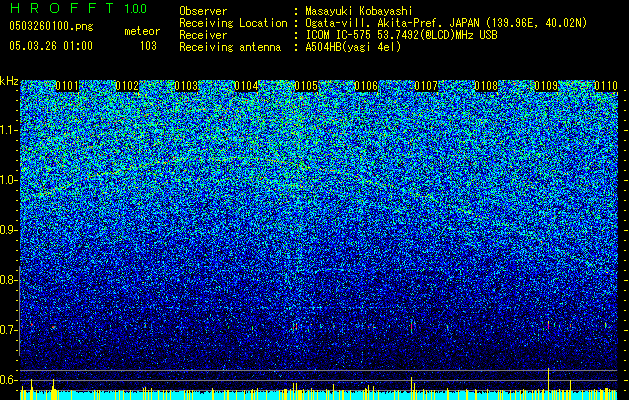Click the Receiving Location label

pos(233,23)
